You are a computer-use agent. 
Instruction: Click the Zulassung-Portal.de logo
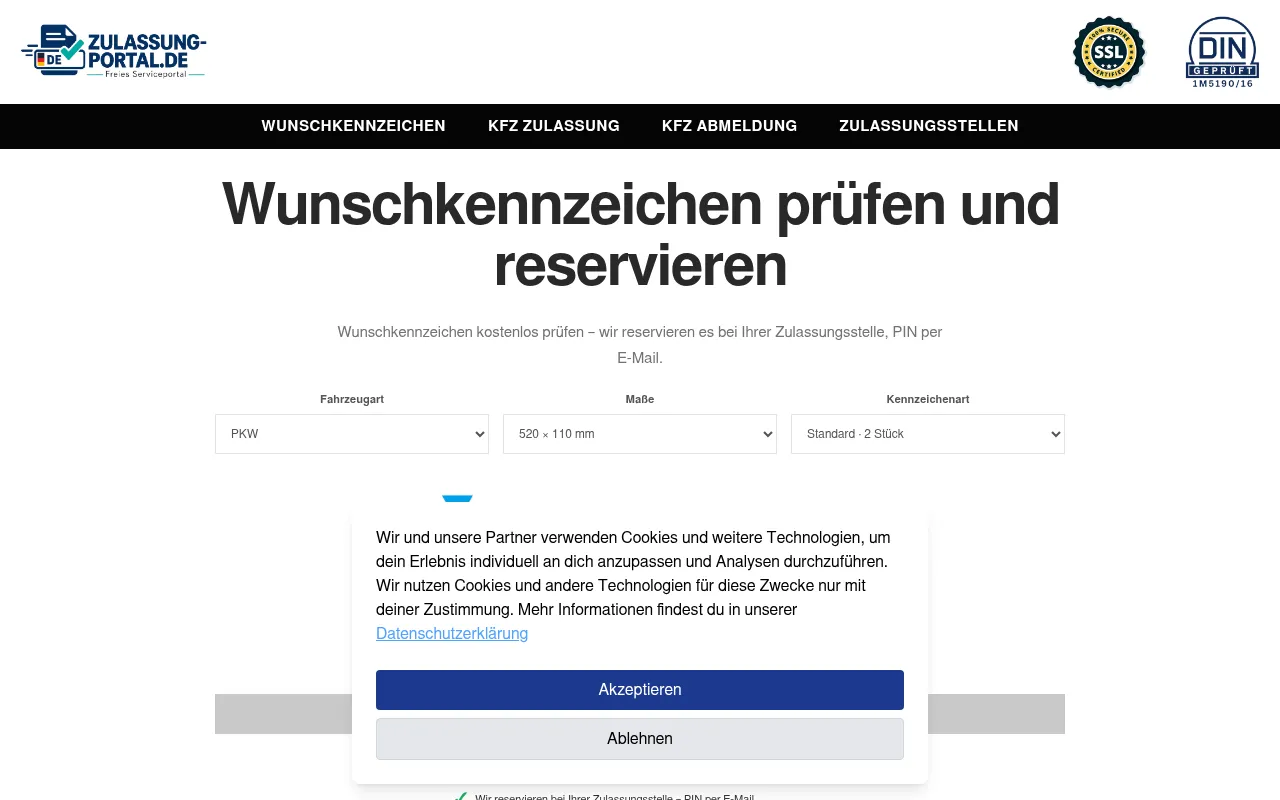point(113,52)
